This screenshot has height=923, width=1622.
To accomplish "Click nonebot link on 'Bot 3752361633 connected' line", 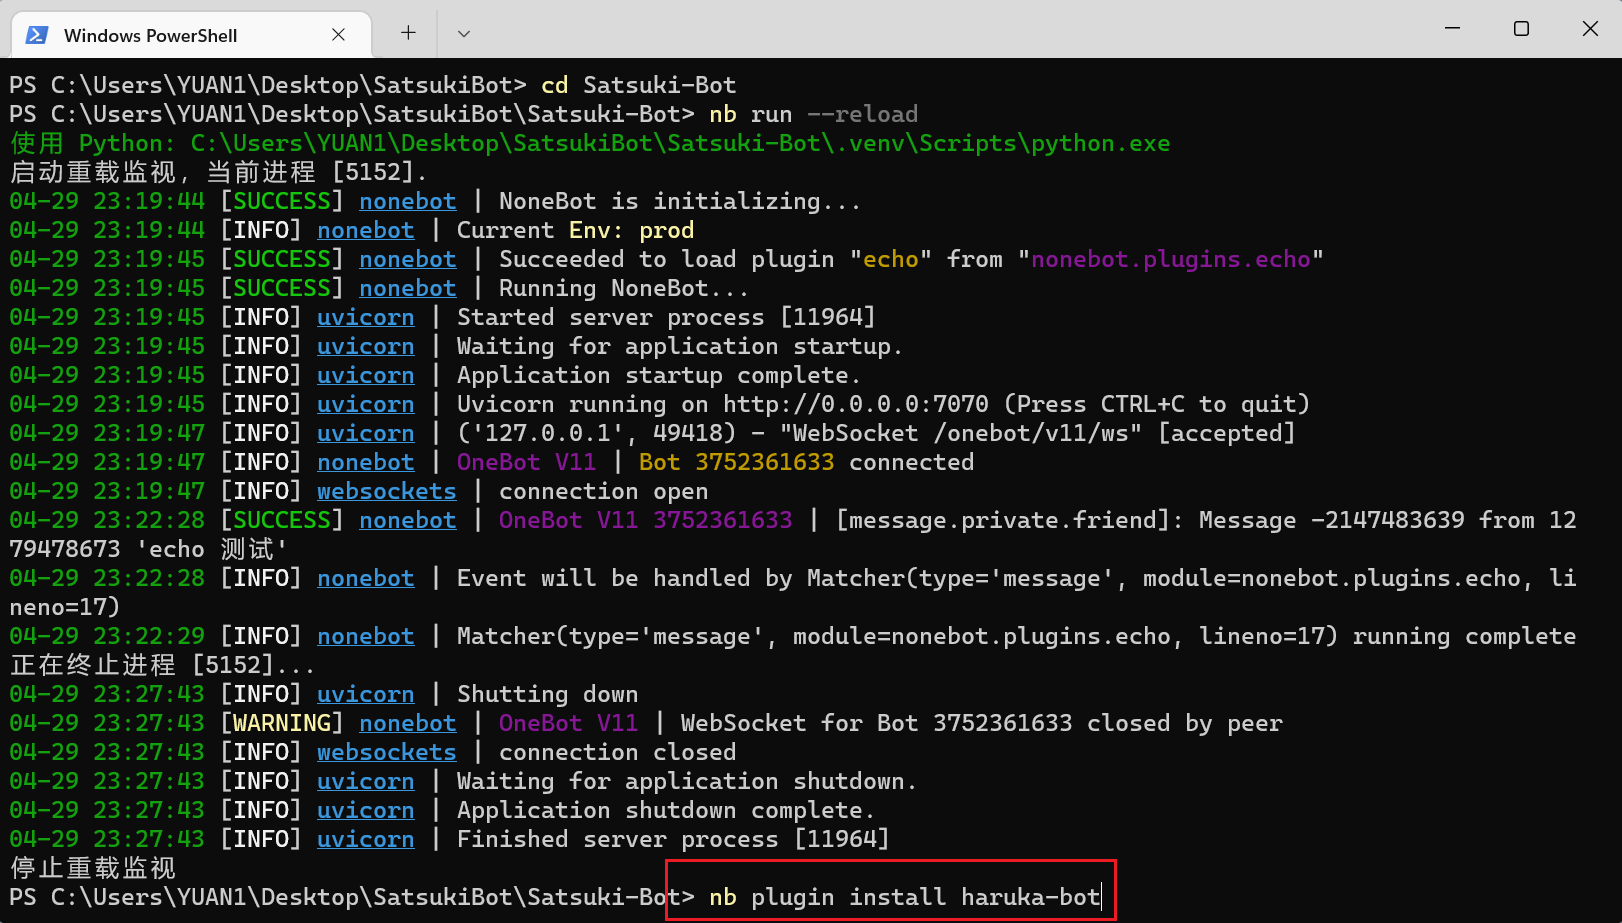I will point(366,462).
